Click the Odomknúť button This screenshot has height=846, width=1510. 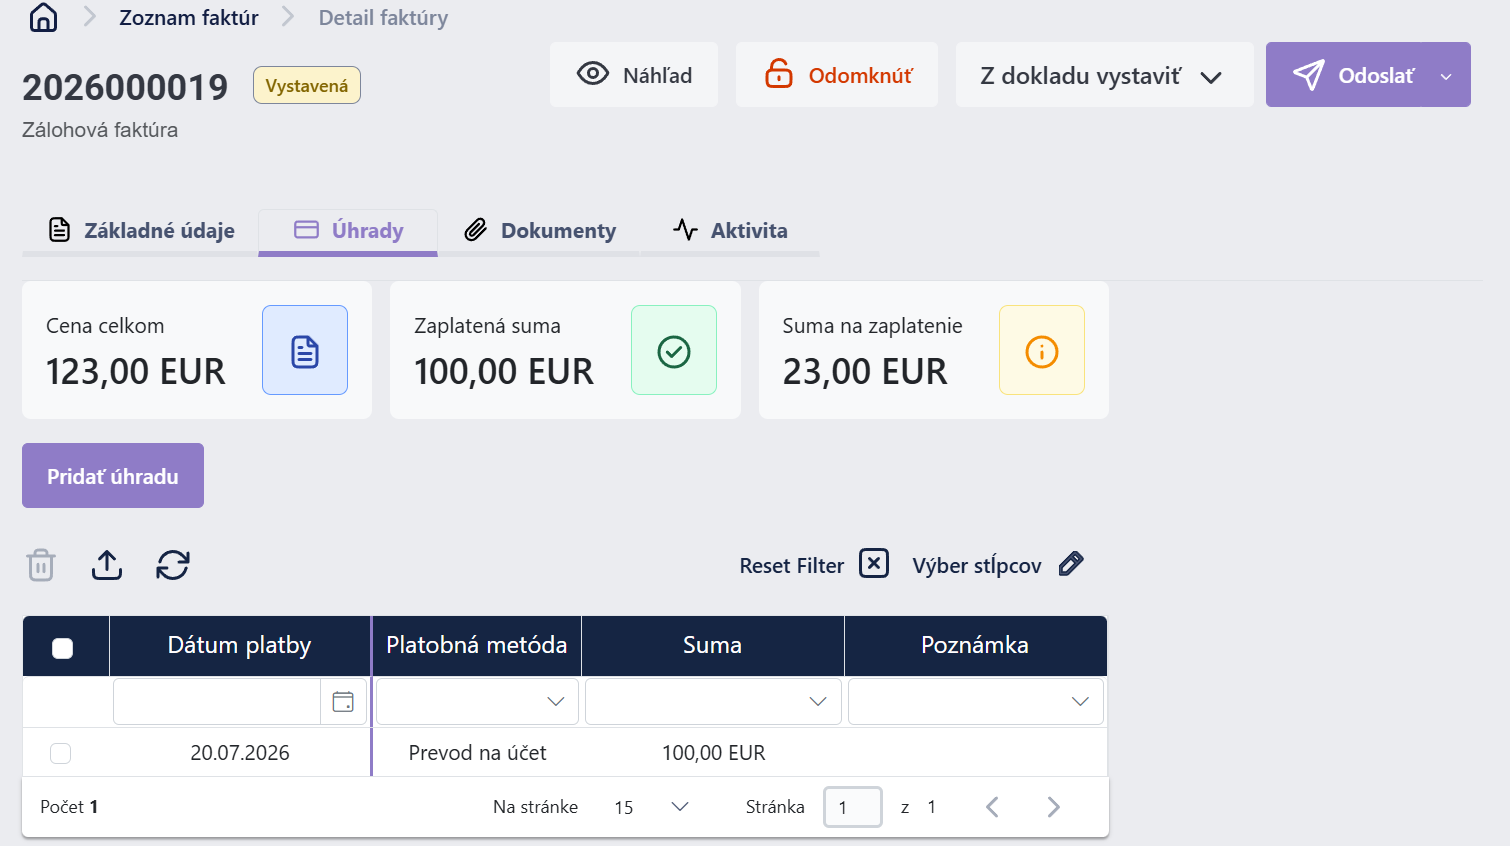[x=837, y=75]
